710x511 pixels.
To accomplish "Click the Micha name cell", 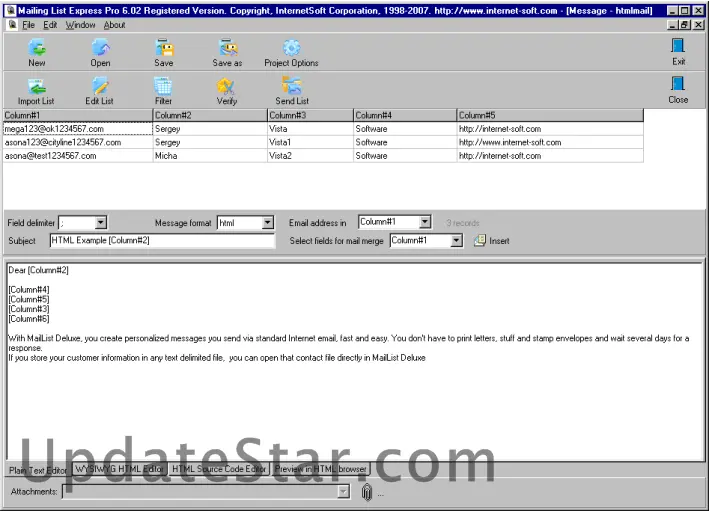I will 210,156.
